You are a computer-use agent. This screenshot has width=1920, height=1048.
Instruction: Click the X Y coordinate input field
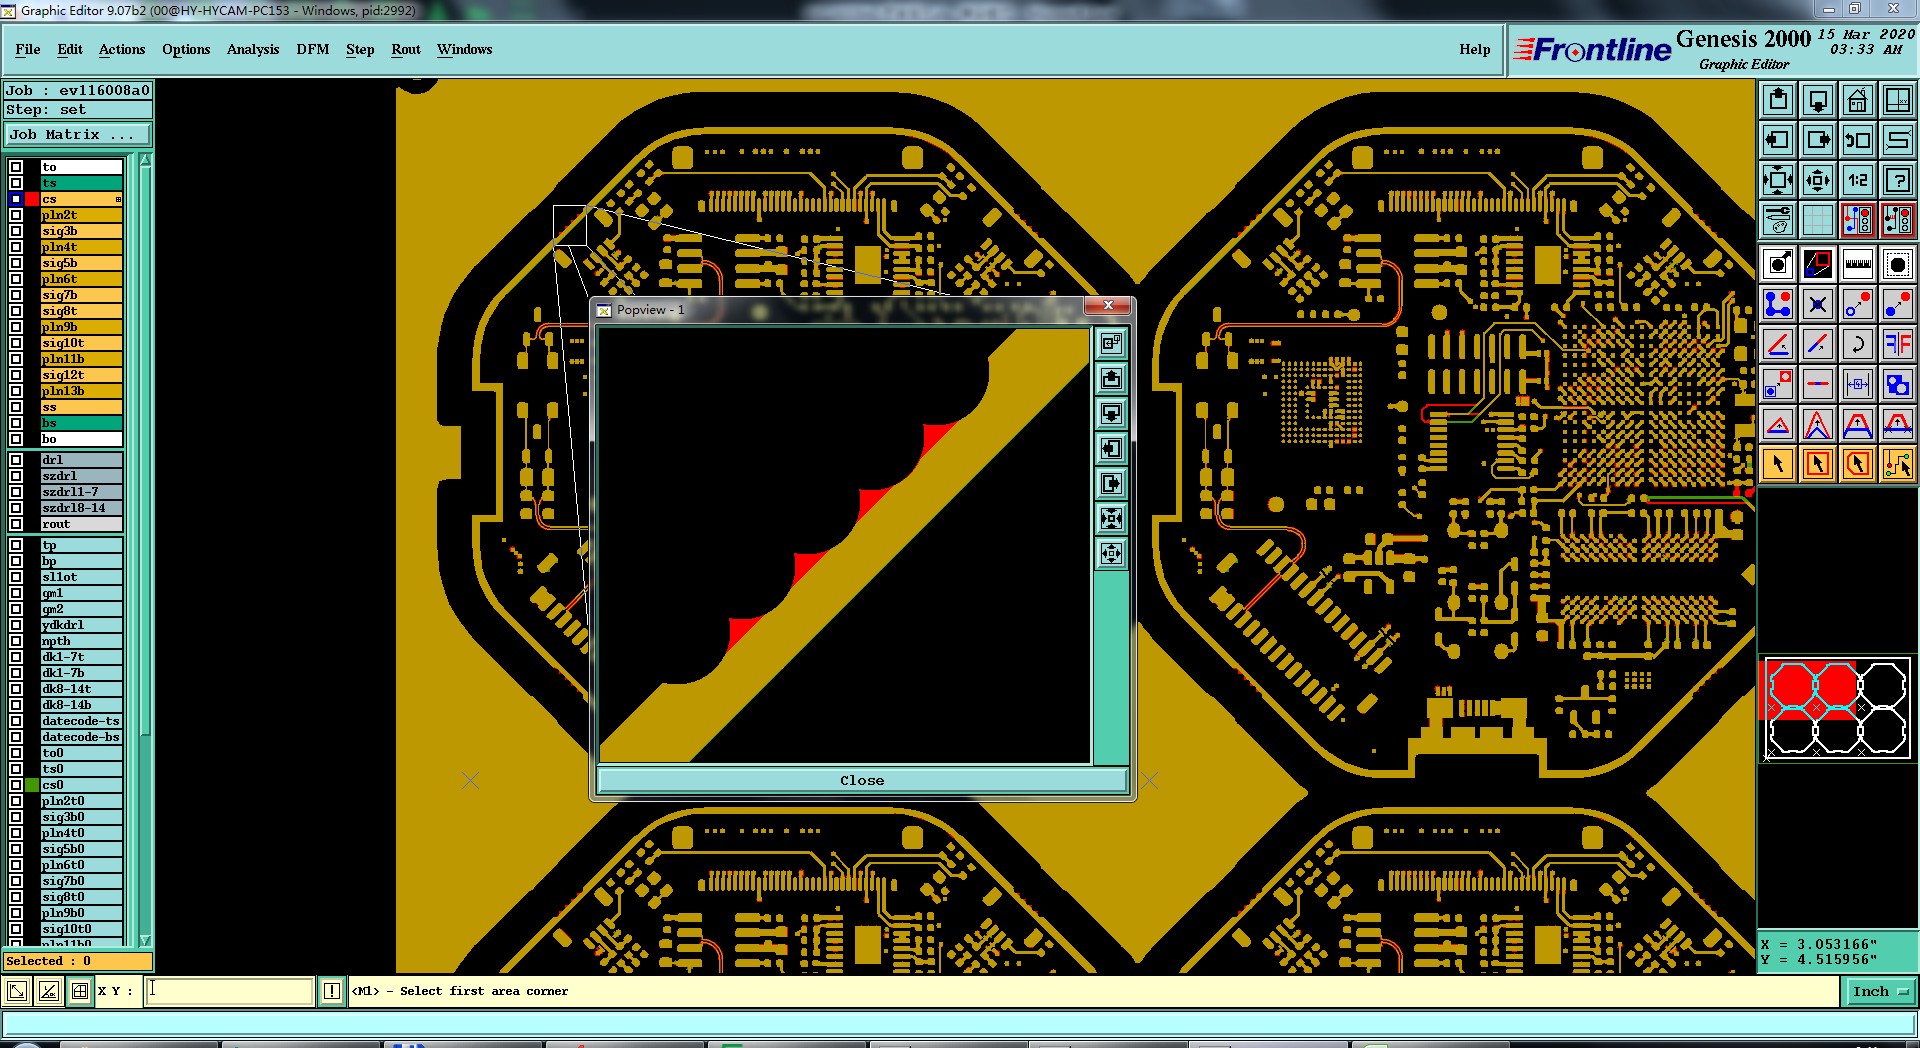230,991
